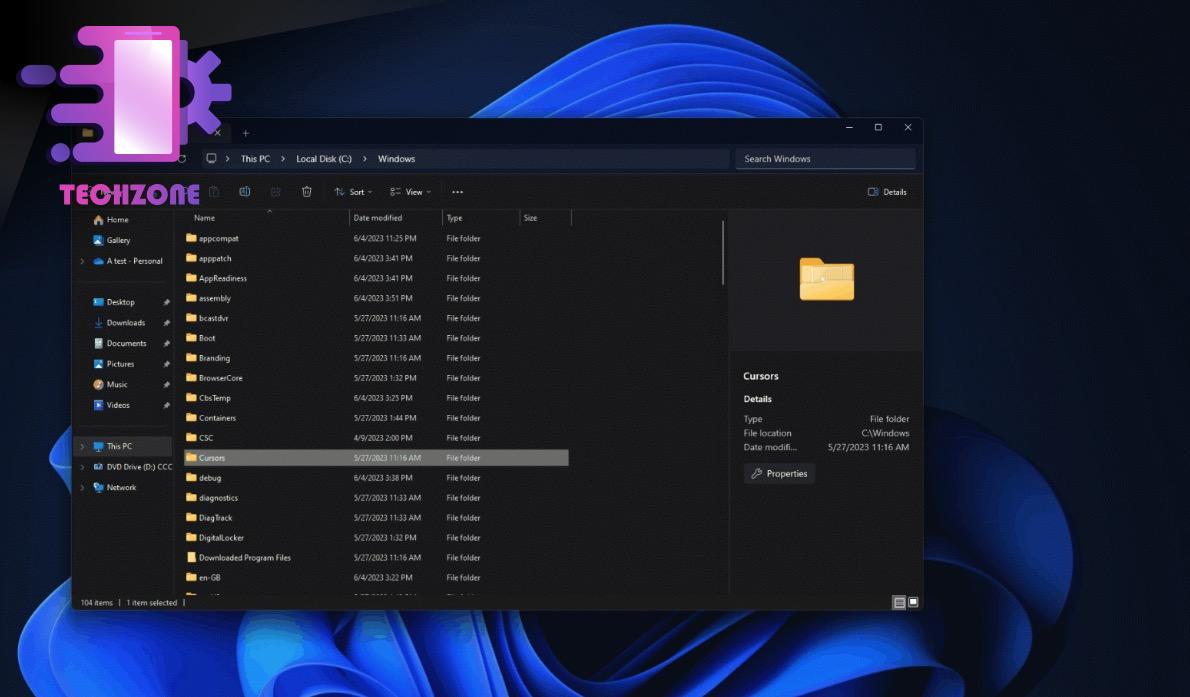Click the '1 item selected' status text
This screenshot has width=1190, height=697.
[x=152, y=603]
